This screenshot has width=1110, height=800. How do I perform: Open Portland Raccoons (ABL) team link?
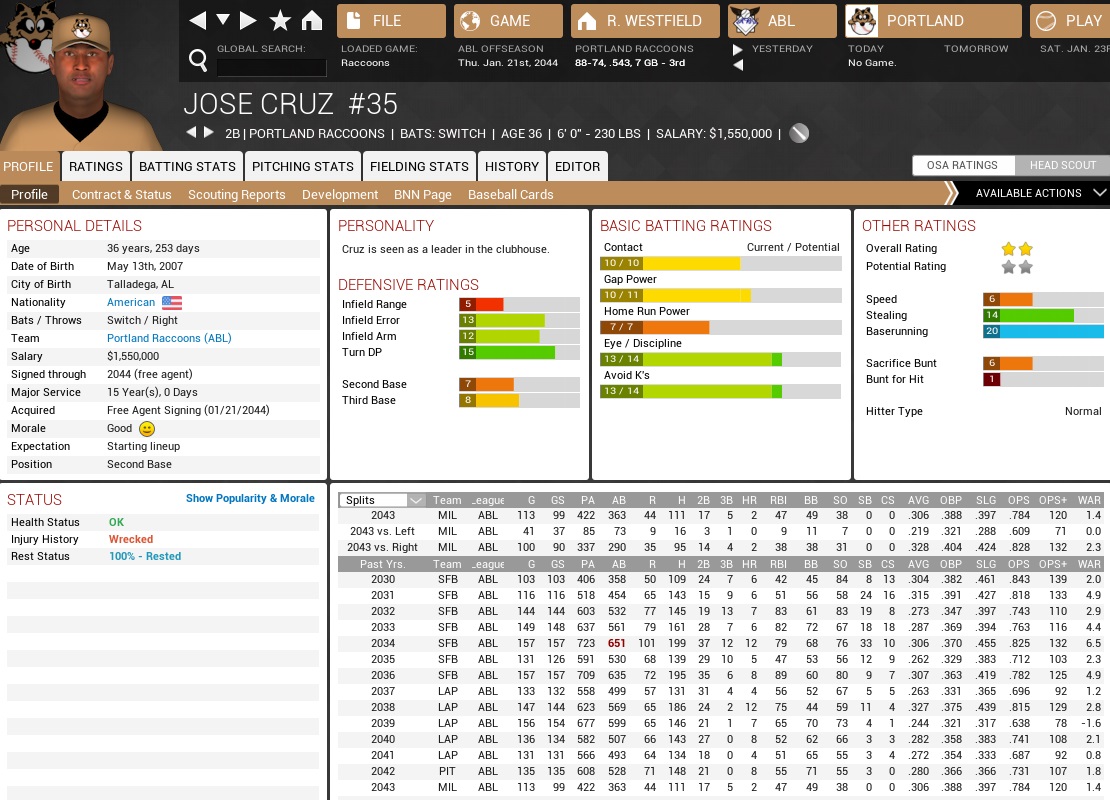169,338
